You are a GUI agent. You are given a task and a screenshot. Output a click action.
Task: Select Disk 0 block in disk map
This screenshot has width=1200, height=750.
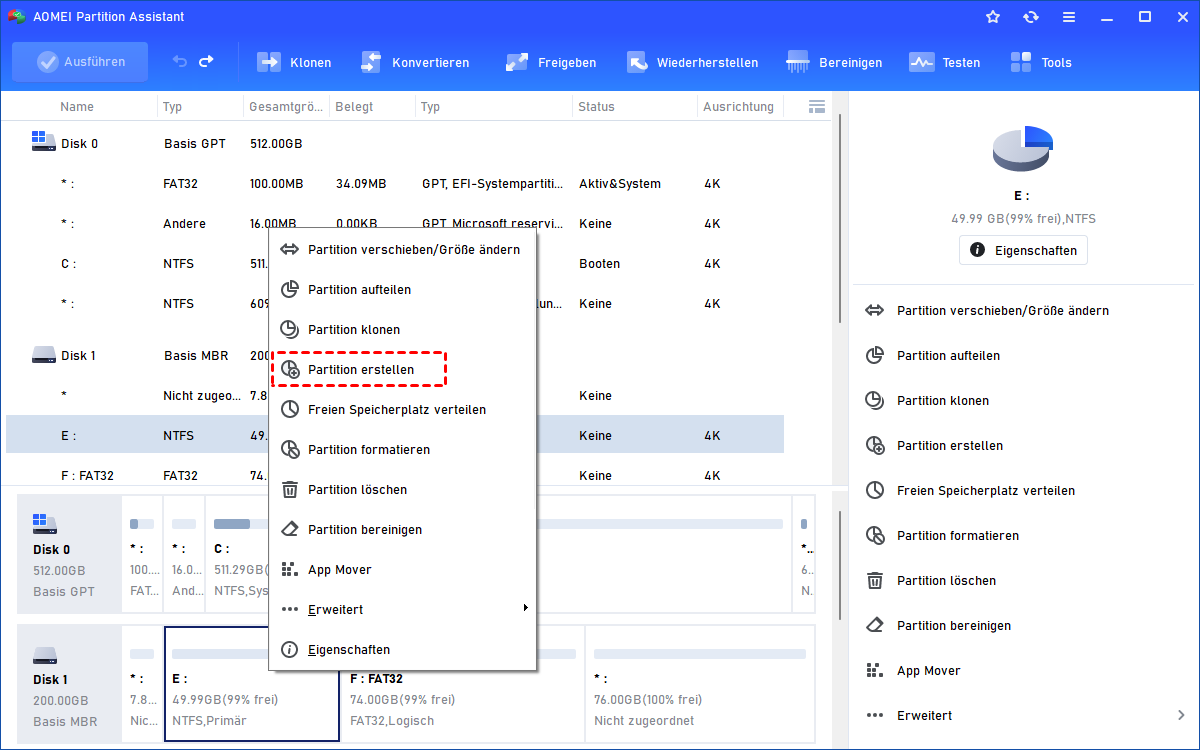pyautogui.click(x=69, y=553)
